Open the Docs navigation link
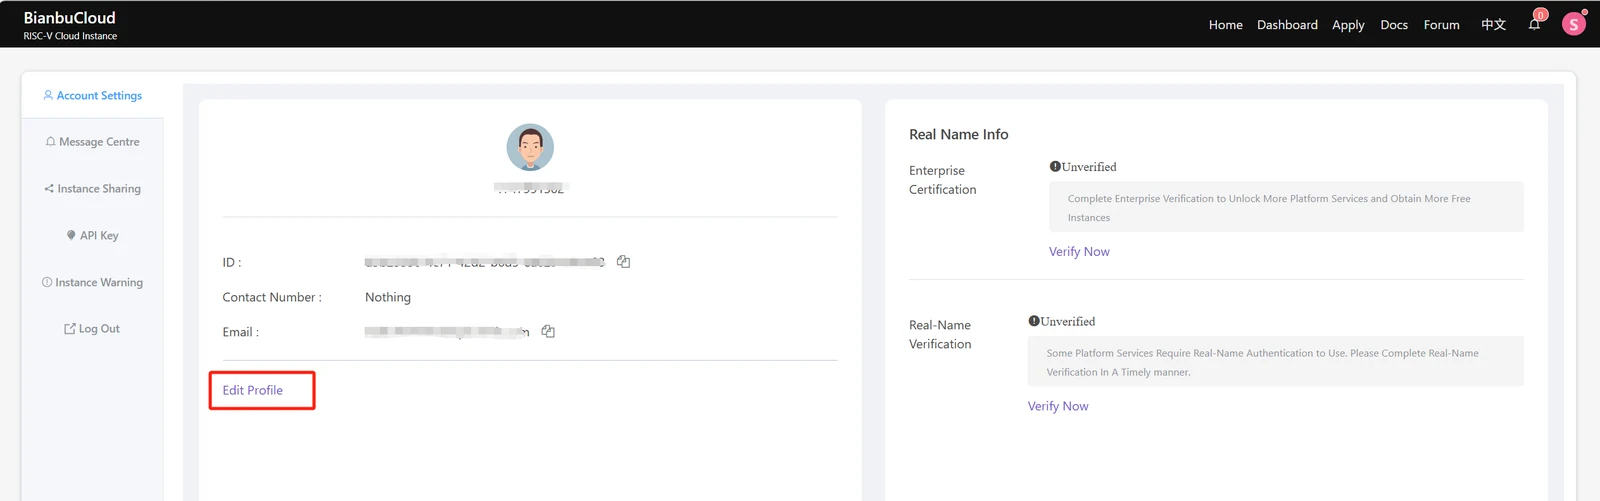The width and height of the screenshot is (1600, 501). [x=1394, y=25]
